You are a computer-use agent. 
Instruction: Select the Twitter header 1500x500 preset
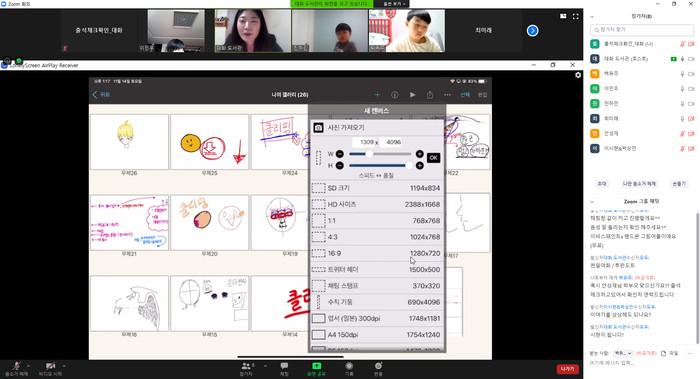pyautogui.click(x=377, y=270)
